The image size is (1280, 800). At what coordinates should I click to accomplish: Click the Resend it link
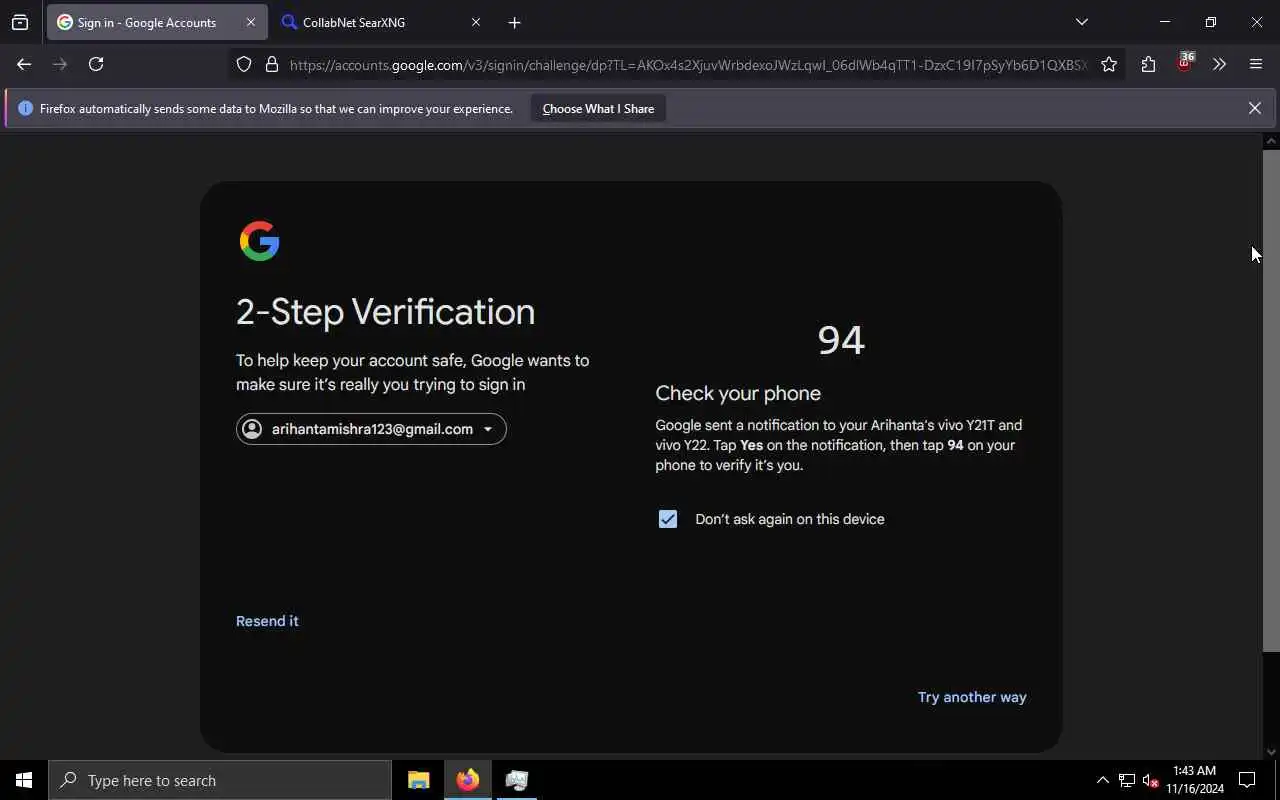(x=267, y=621)
